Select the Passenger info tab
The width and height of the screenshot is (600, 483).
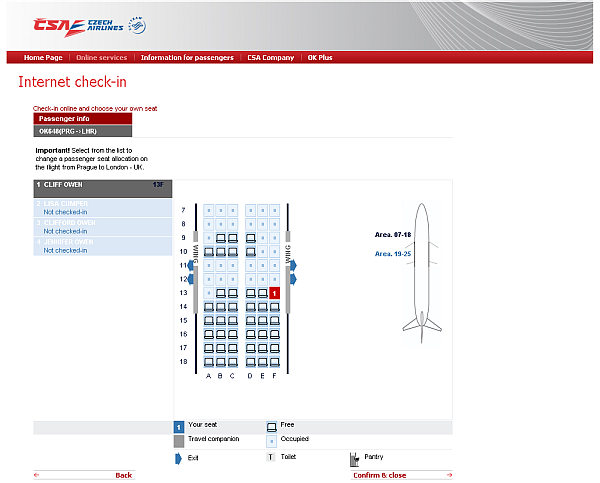[83, 118]
